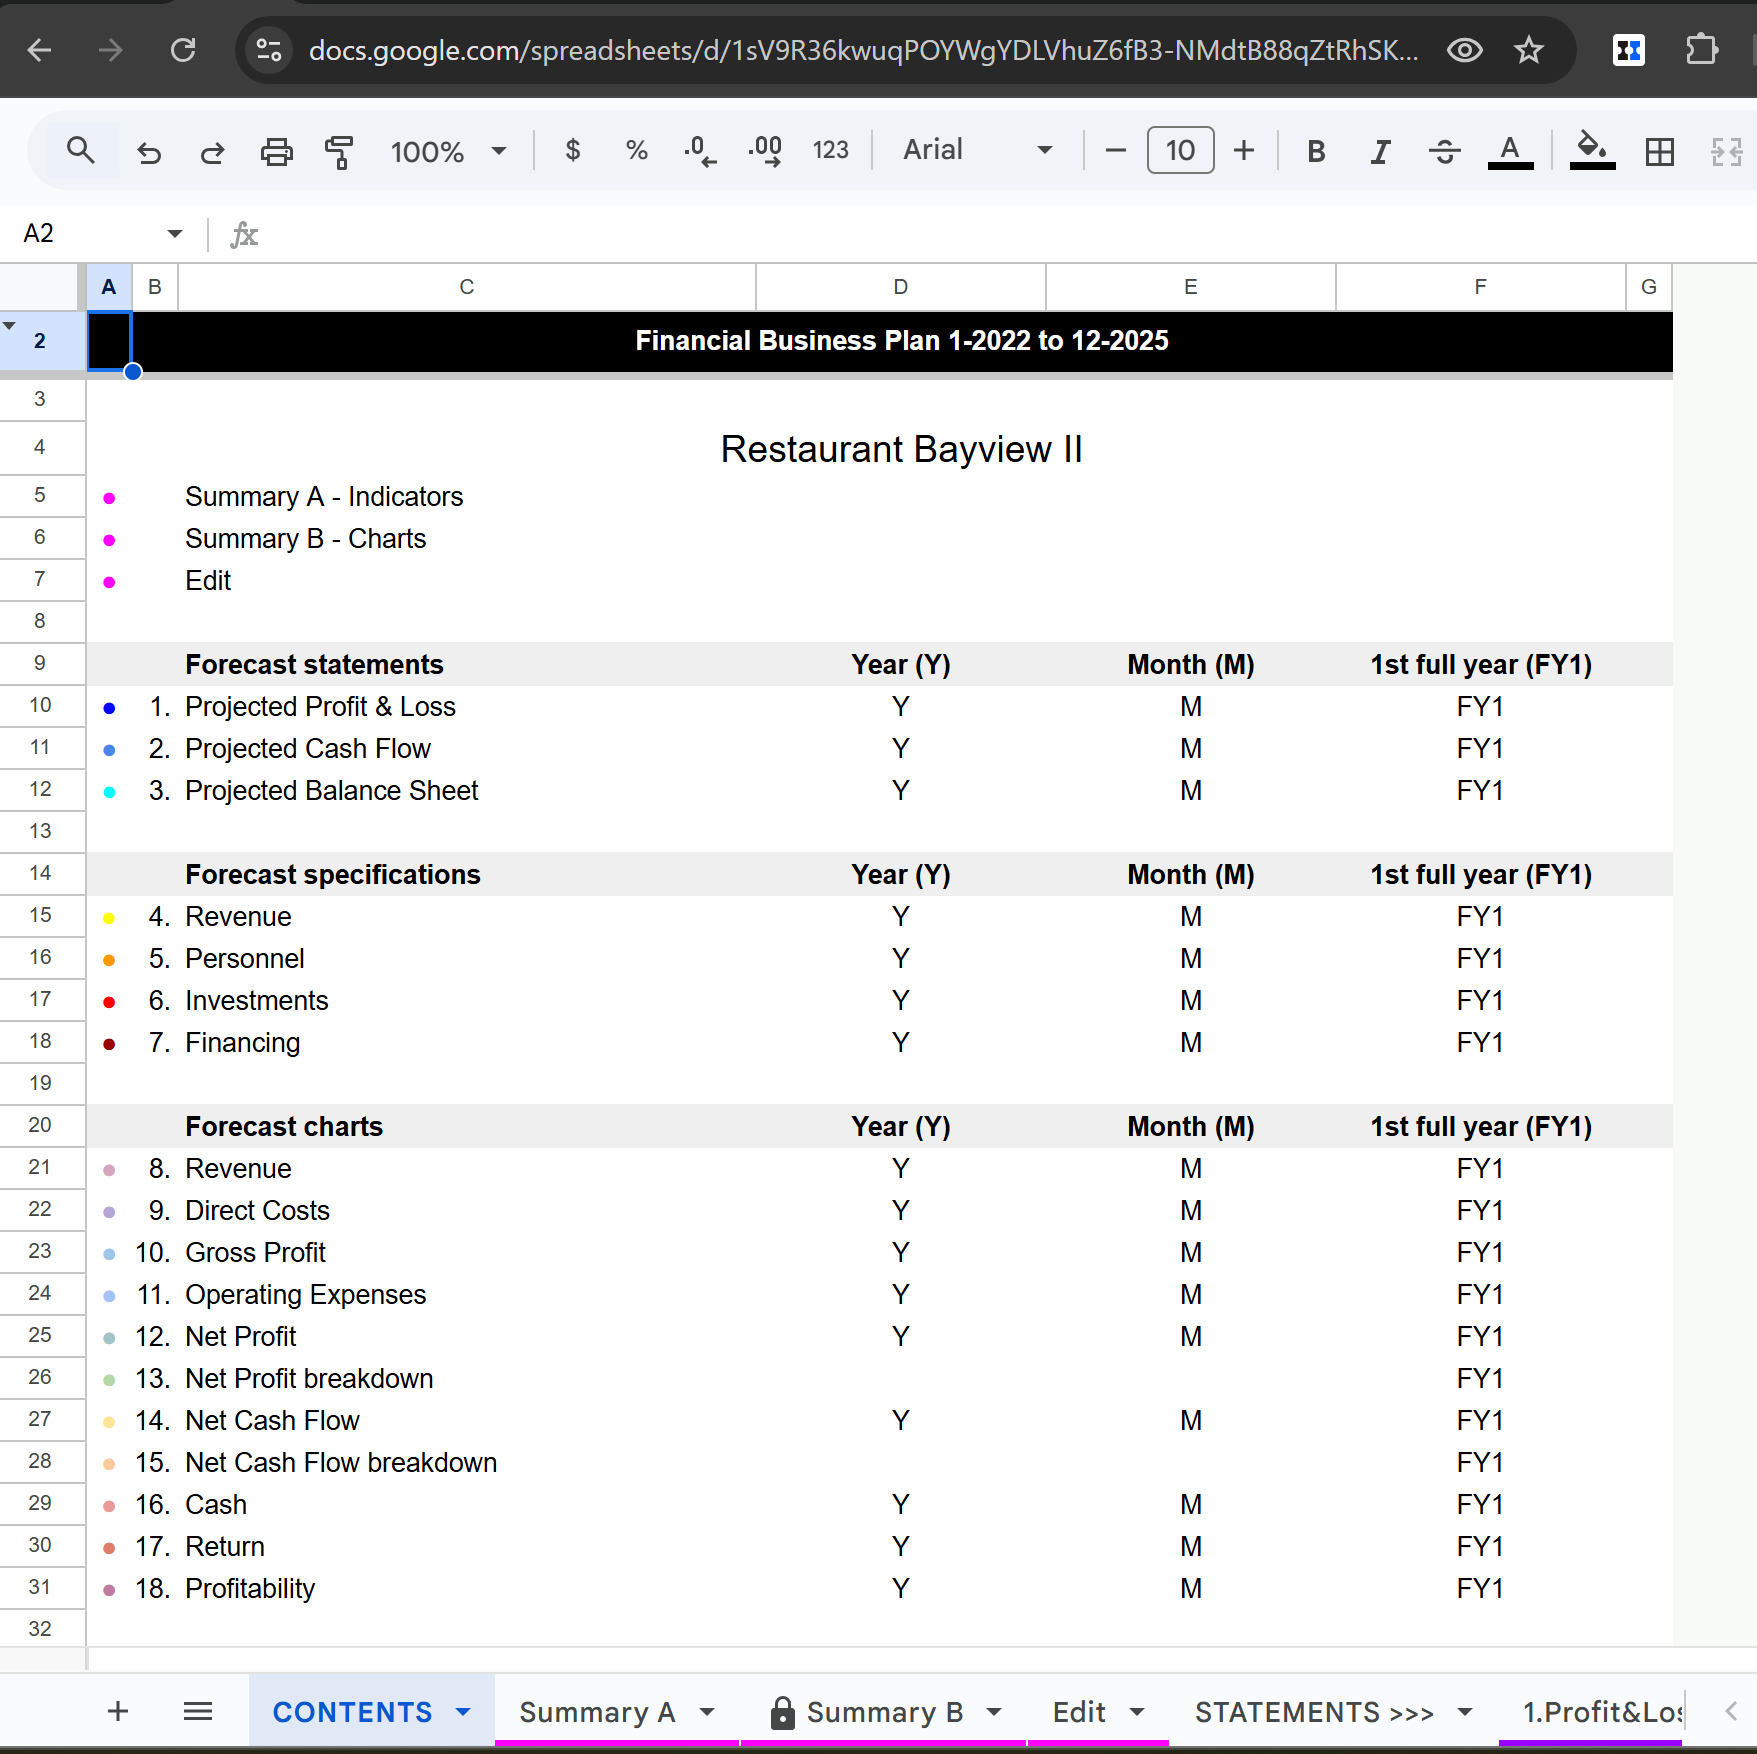
Task: Expand the Summary A tab menu arrow
Action: click(x=707, y=1712)
